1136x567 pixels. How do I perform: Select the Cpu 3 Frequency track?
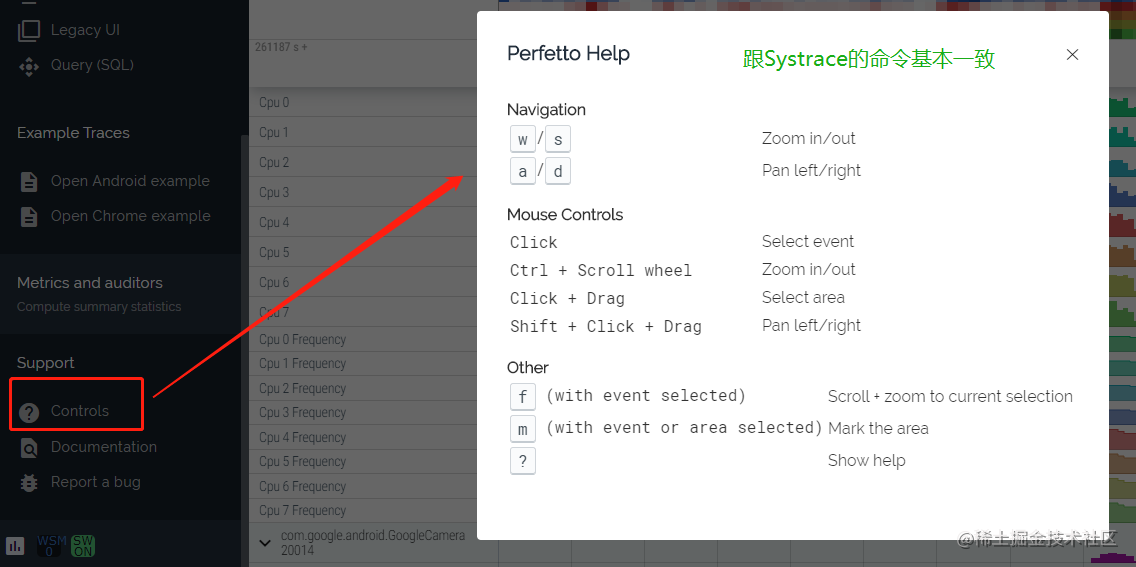(370, 413)
